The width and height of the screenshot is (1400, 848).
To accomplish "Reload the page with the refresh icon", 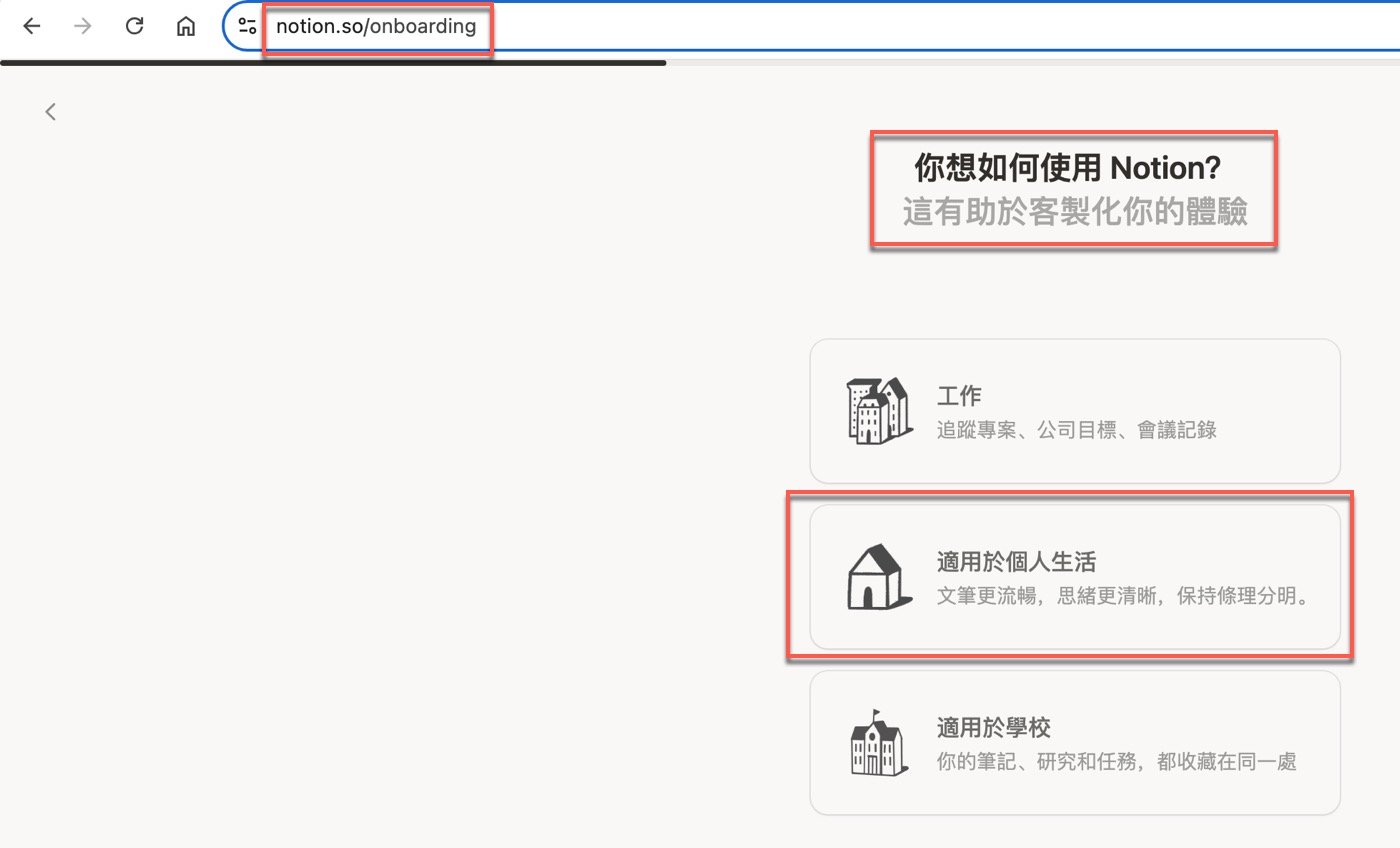I will (134, 27).
